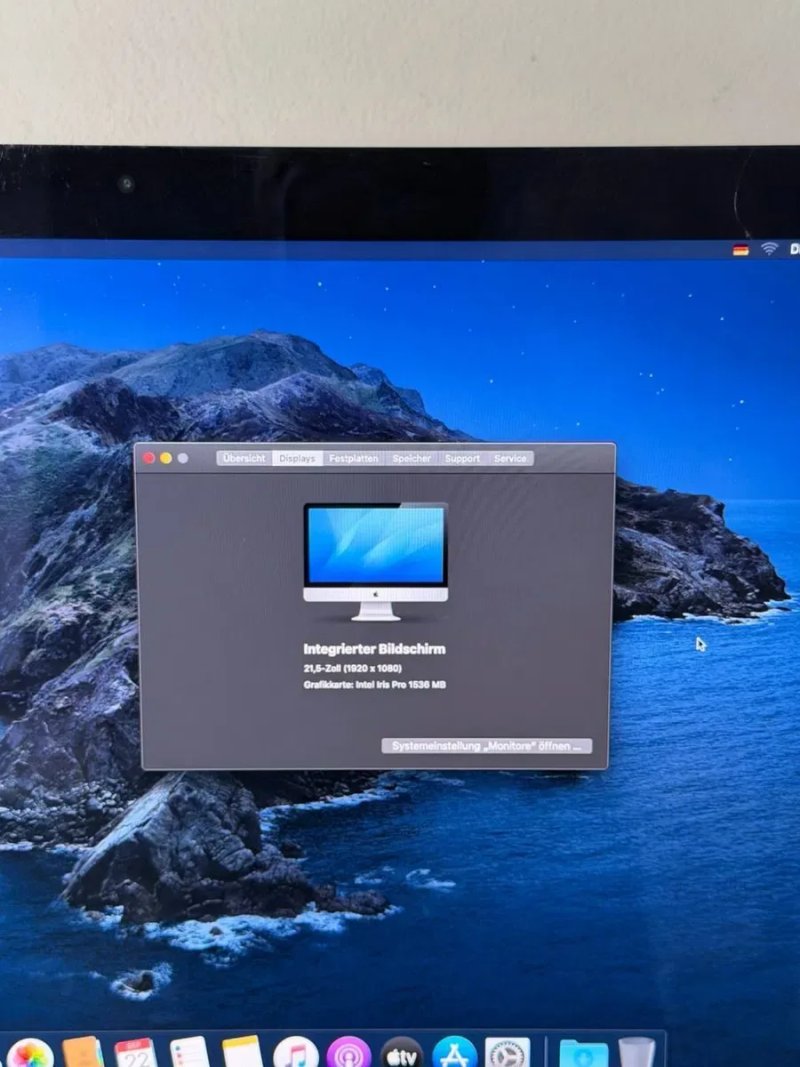Switch to the Übersicht tab
The width and height of the screenshot is (800, 1067).
coord(244,459)
